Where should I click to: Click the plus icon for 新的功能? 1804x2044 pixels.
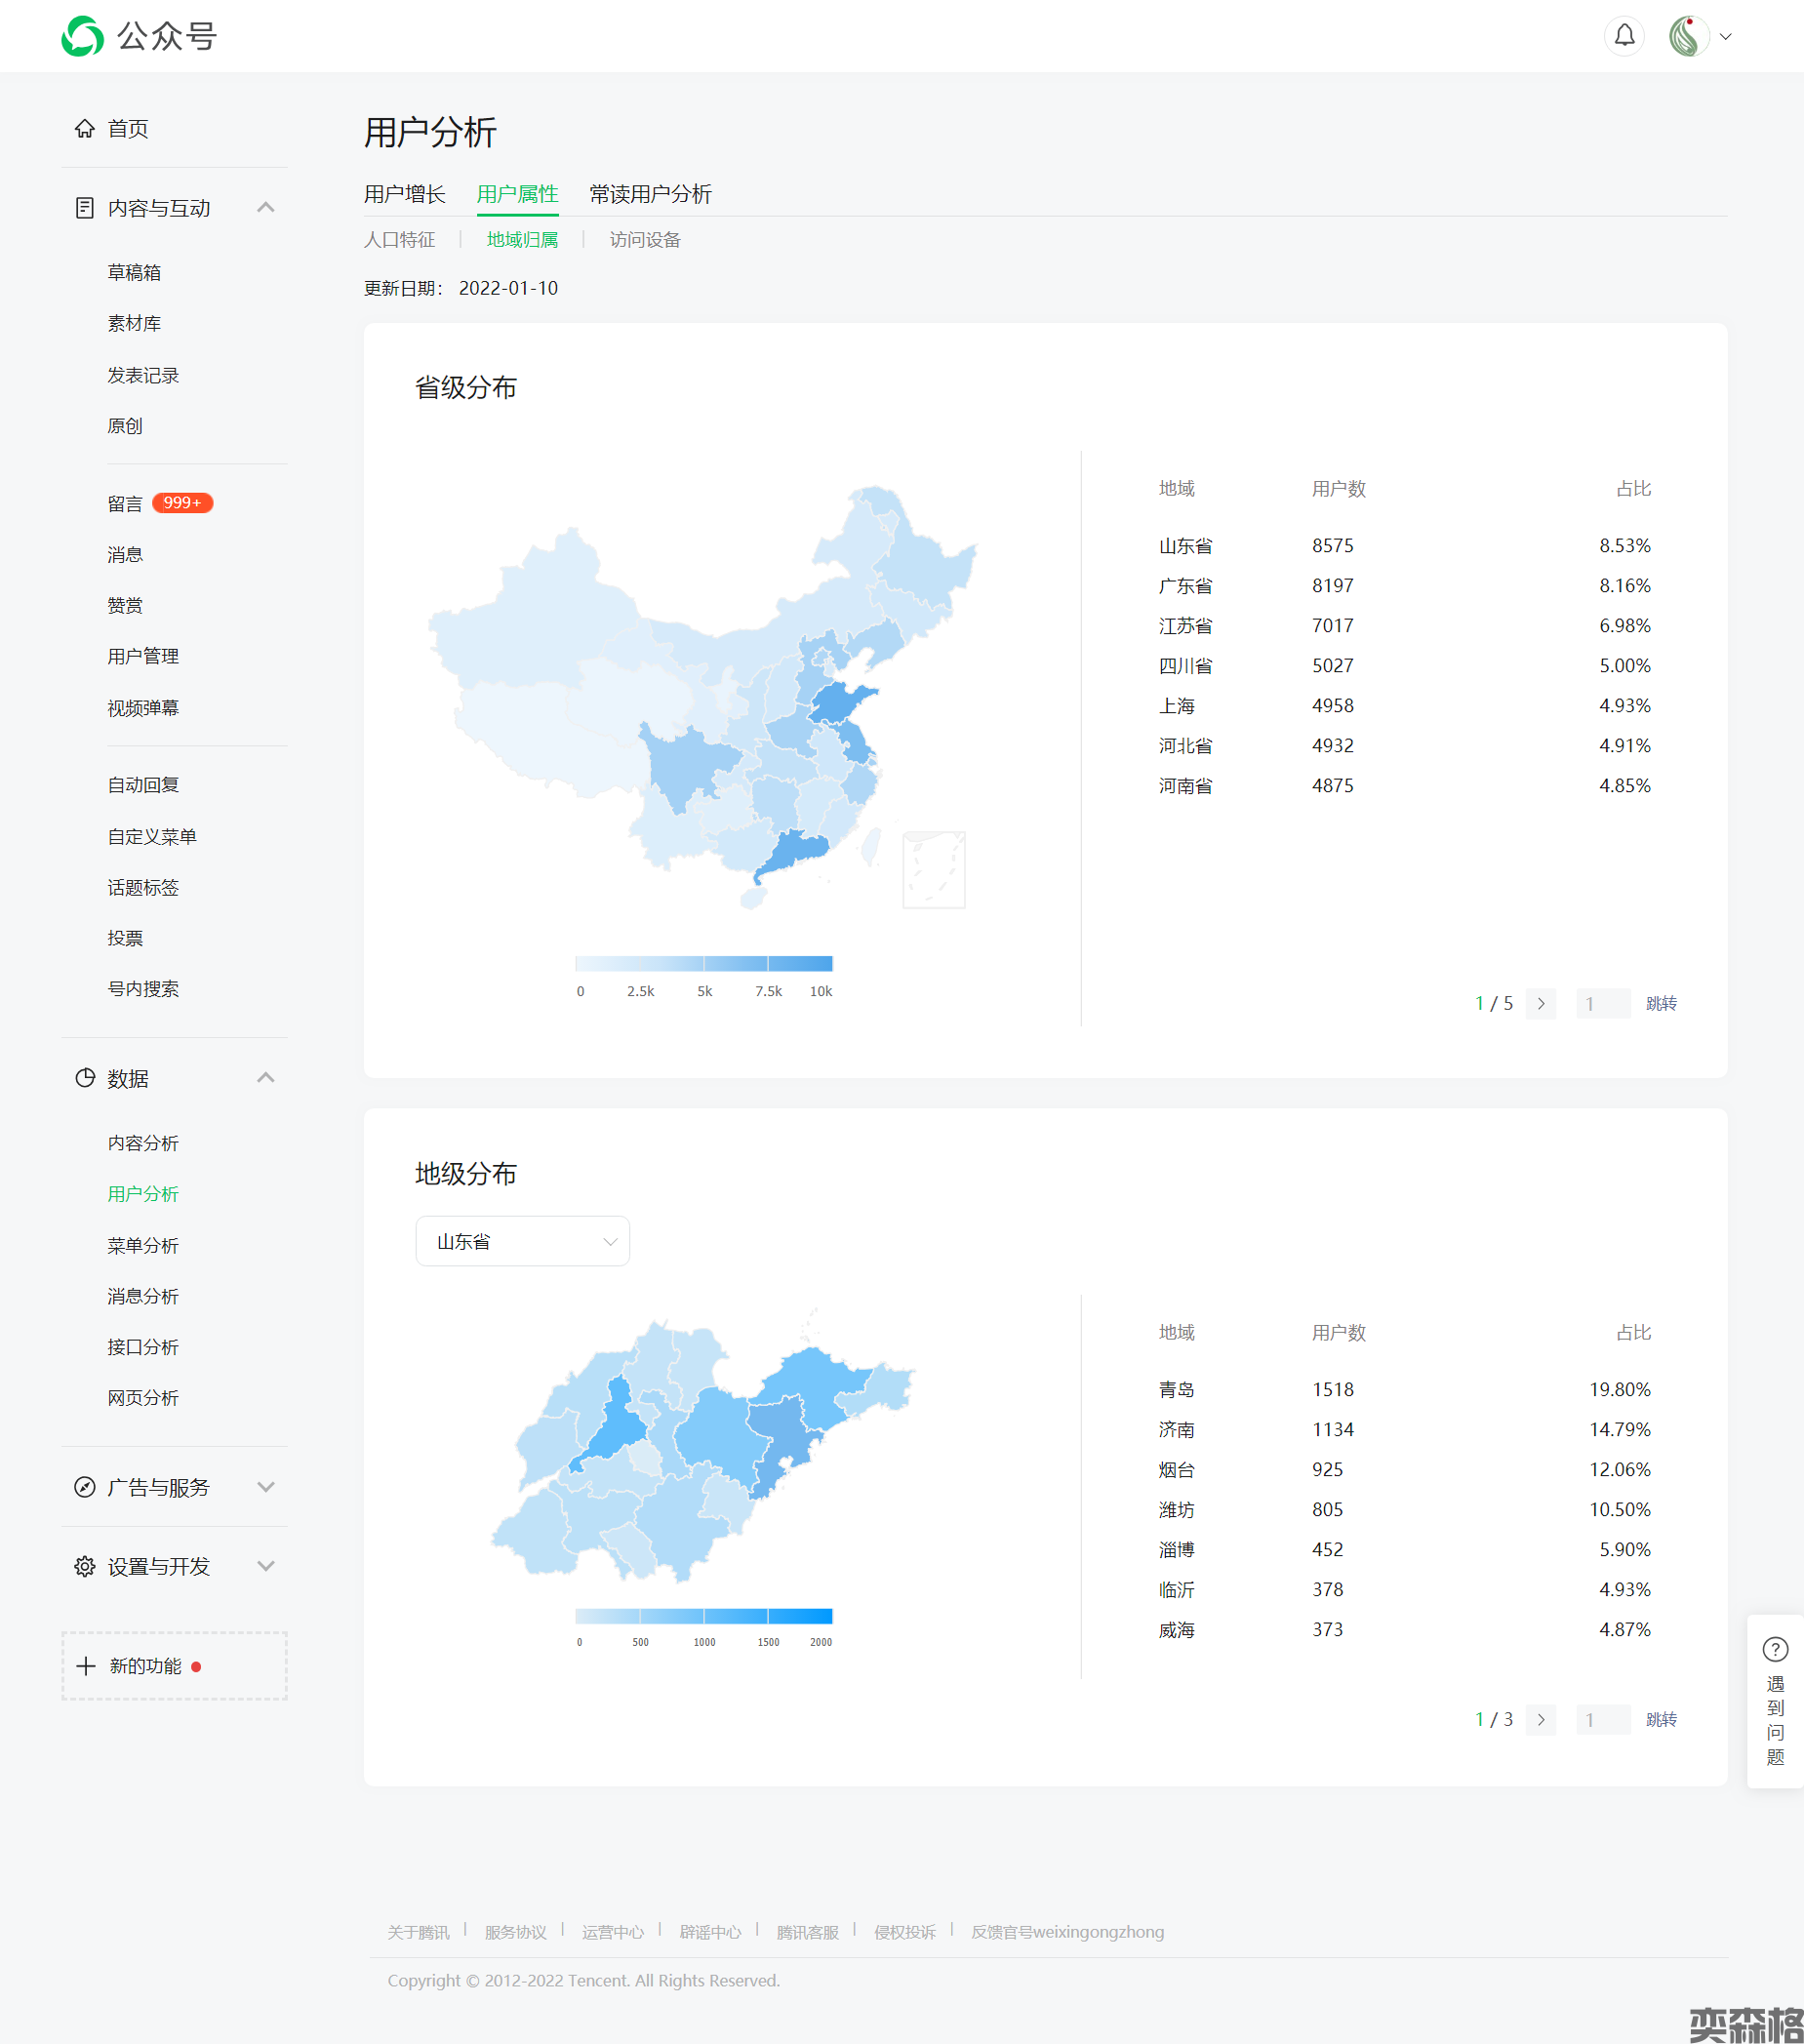click(86, 1666)
